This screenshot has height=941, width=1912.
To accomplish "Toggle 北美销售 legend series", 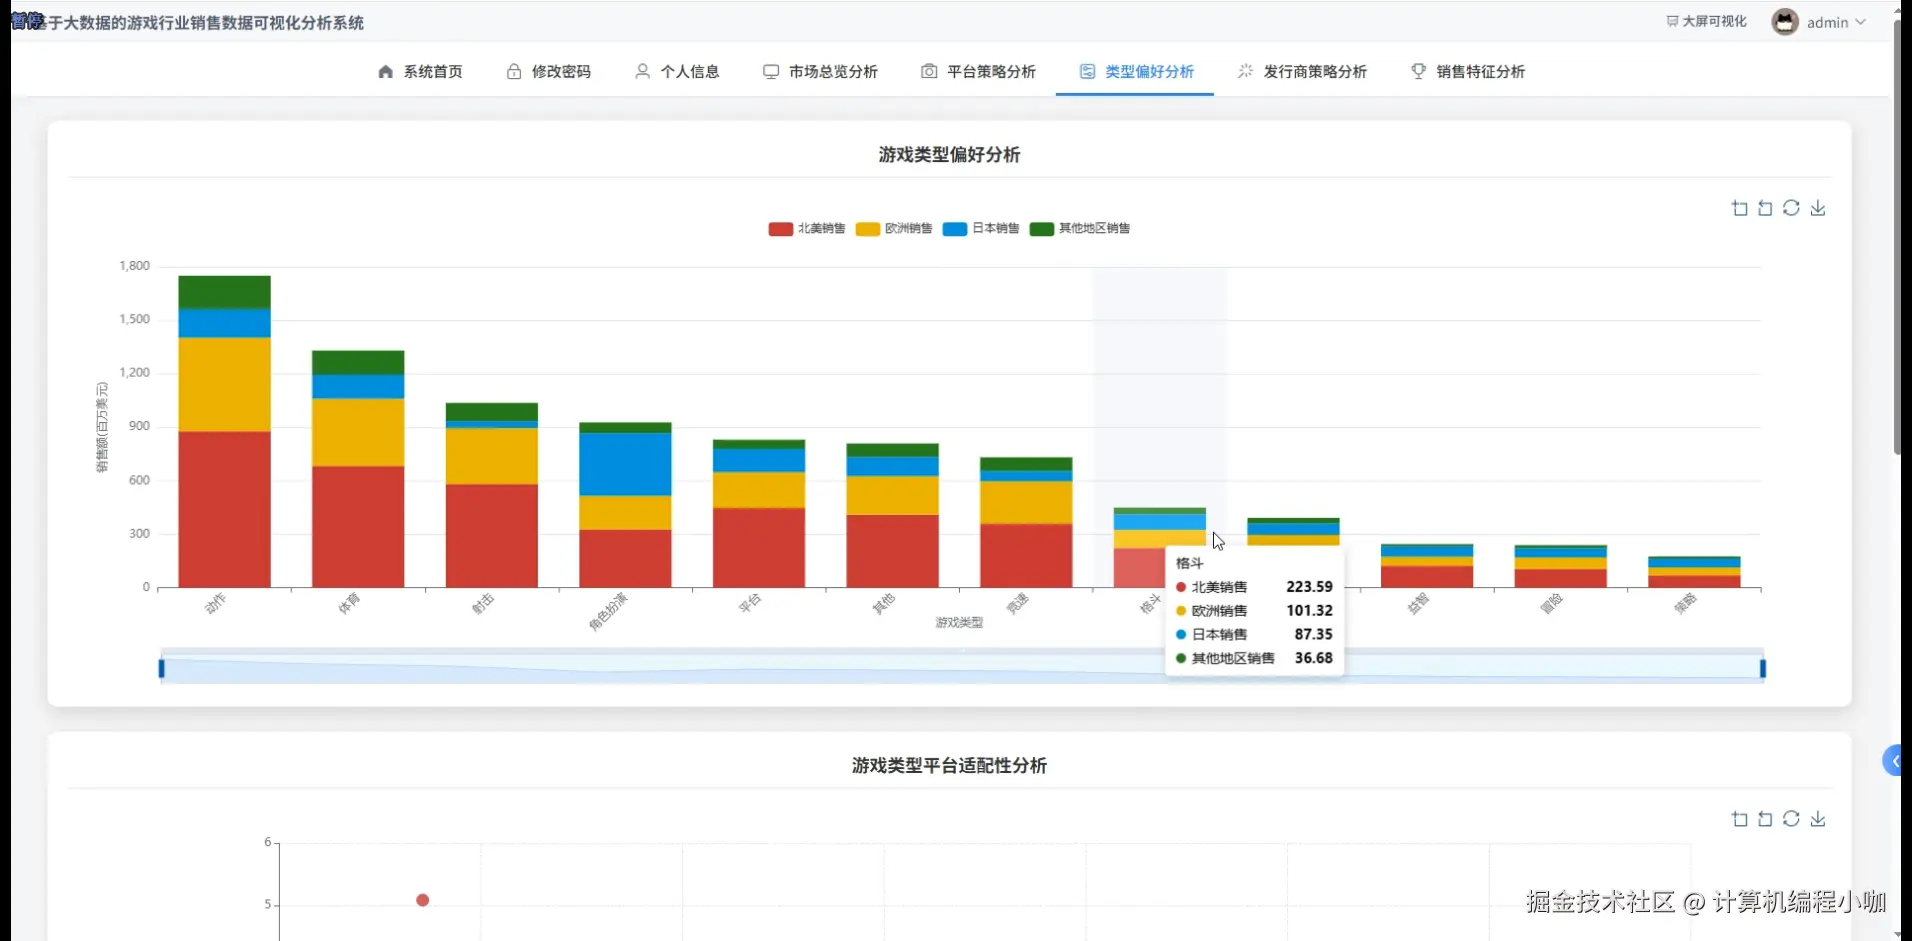I will (807, 228).
